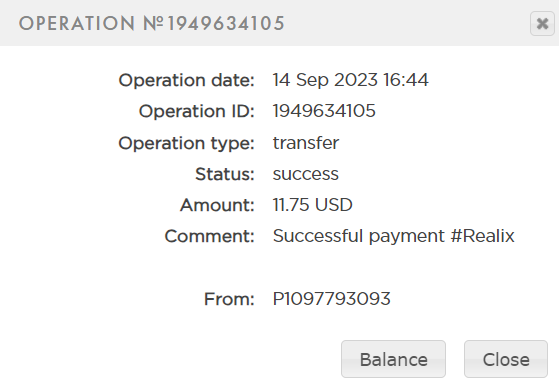Click the Status label
This screenshot has width=559, height=389.
click(225, 174)
